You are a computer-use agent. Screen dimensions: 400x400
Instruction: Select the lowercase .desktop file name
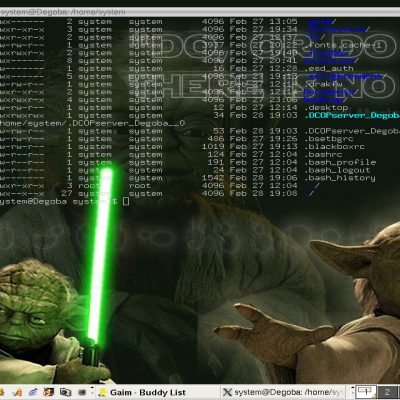tap(326, 108)
